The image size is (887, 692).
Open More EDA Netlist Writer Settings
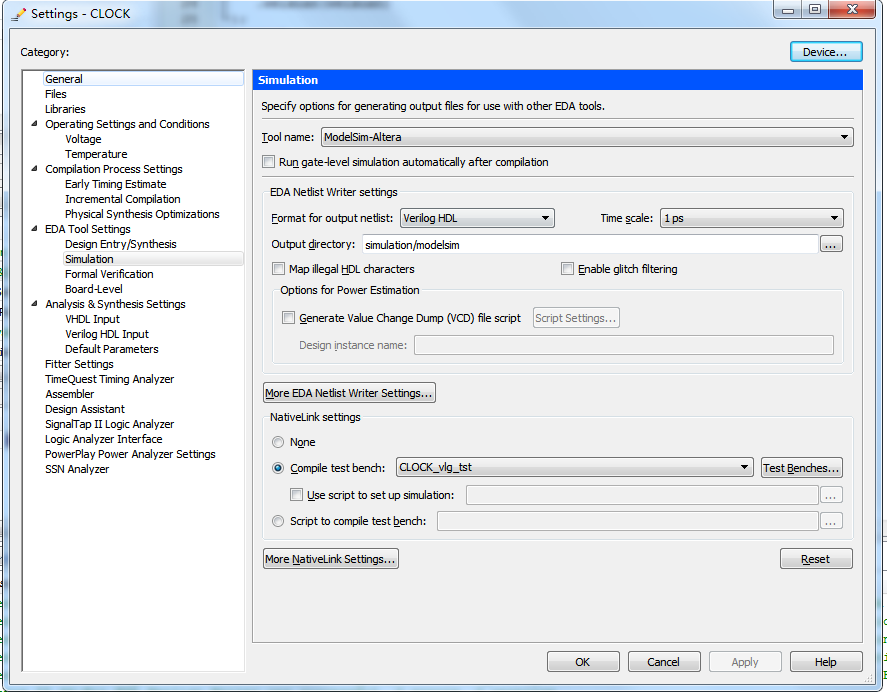pyautogui.click(x=349, y=393)
